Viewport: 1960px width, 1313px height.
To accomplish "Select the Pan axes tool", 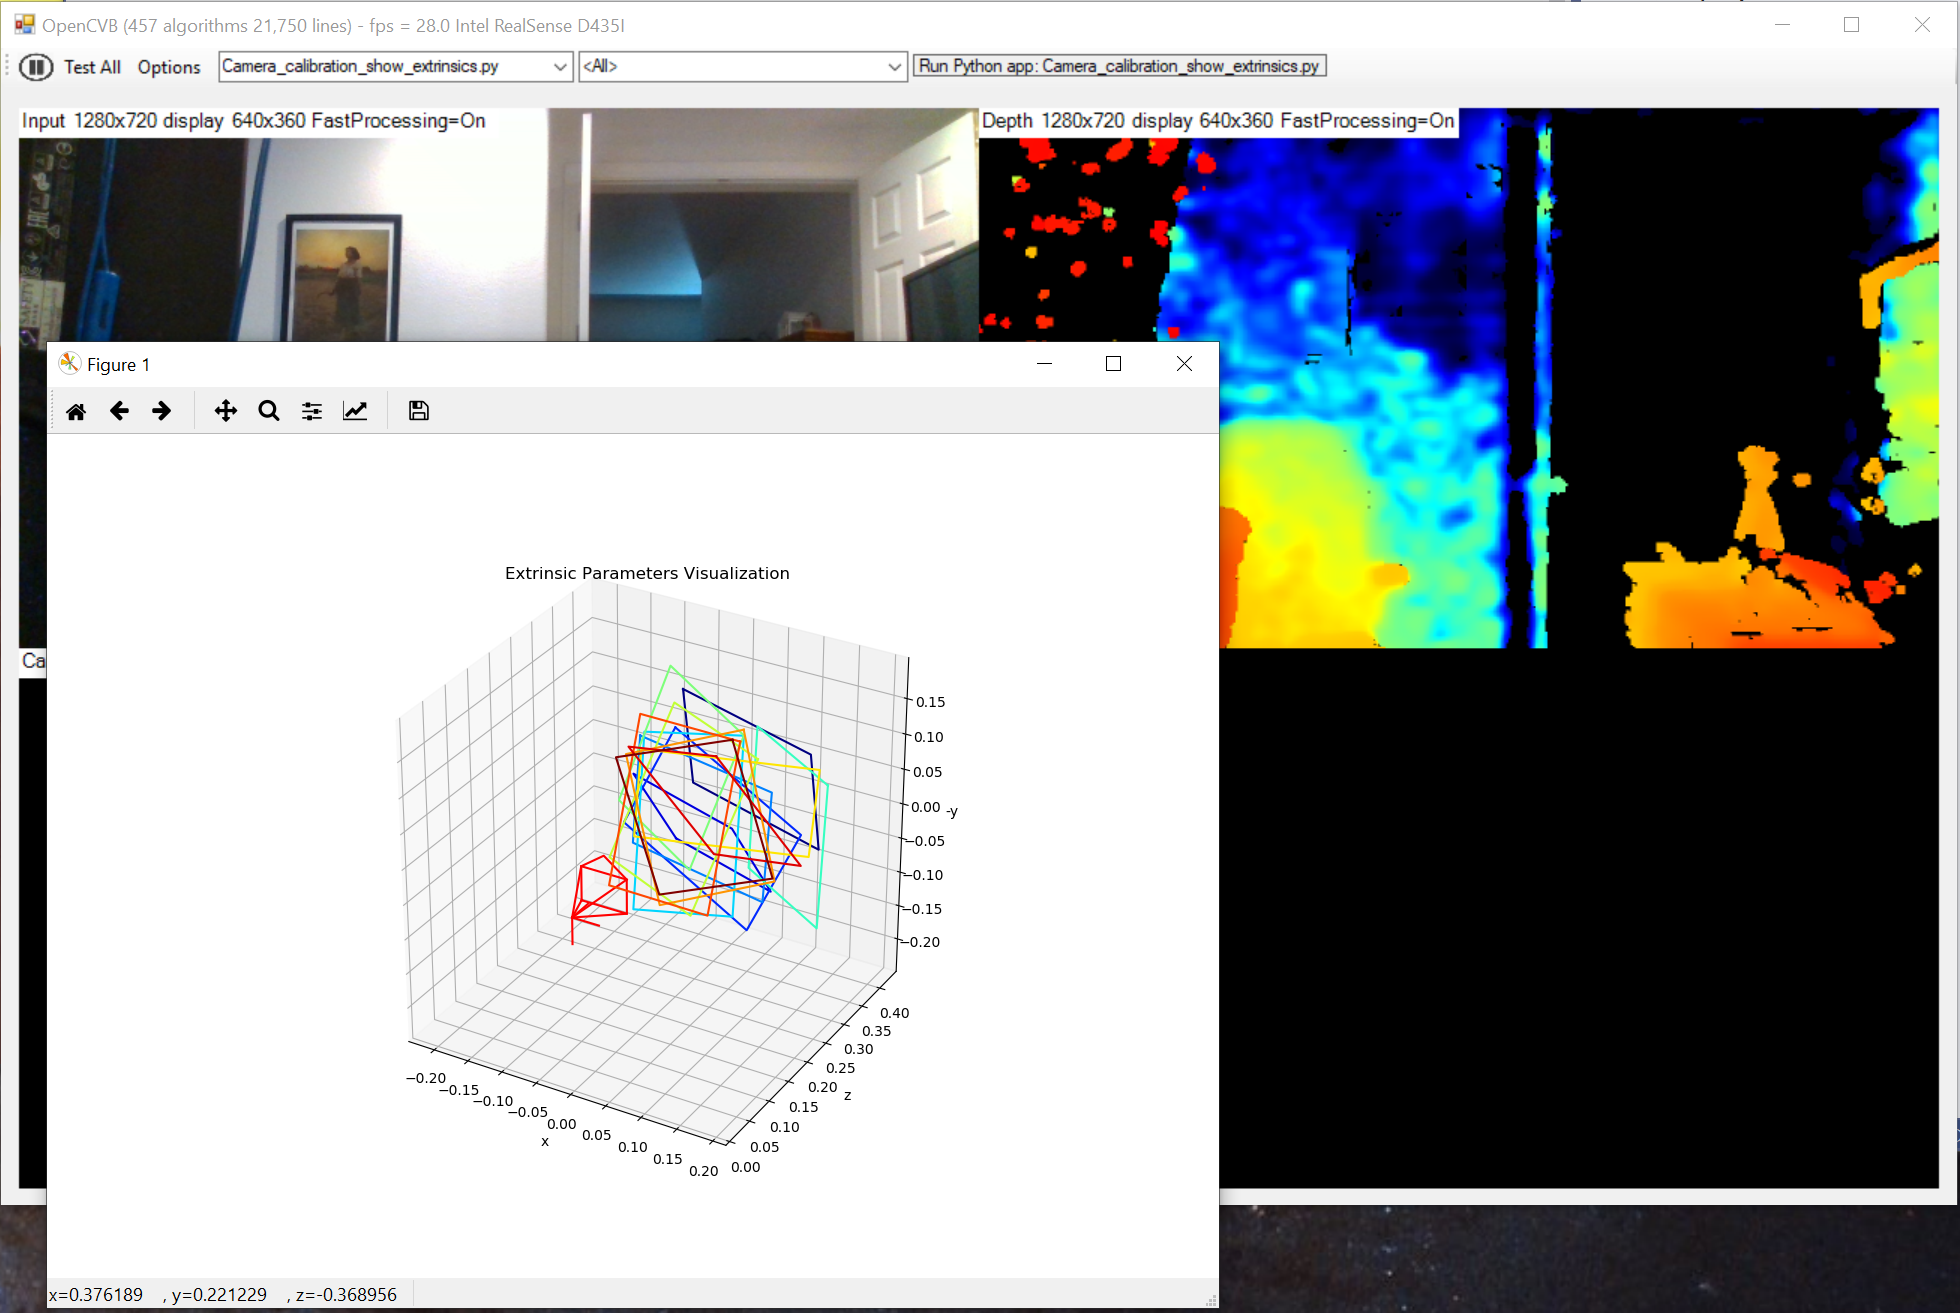I will coord(226,411).
